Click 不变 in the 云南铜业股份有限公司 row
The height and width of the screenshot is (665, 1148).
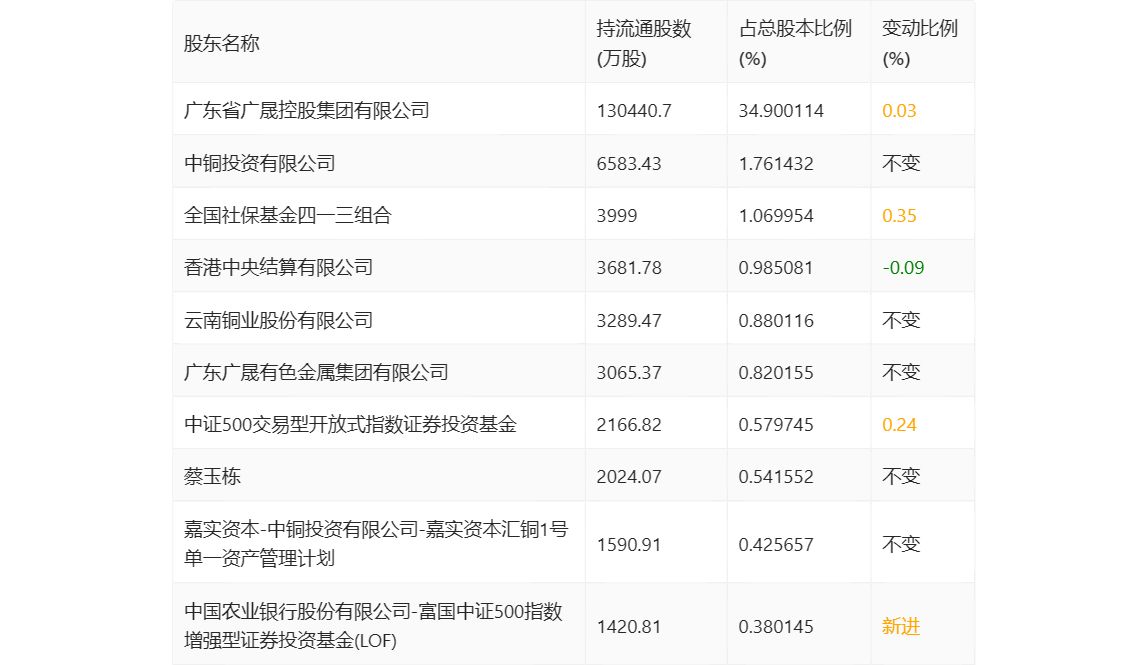901,320
